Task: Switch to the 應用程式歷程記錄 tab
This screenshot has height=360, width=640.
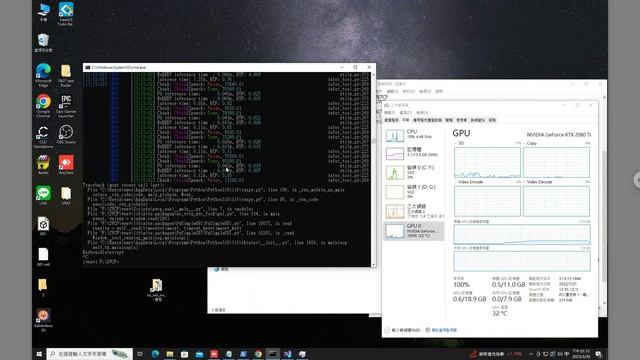Action: 427,120
